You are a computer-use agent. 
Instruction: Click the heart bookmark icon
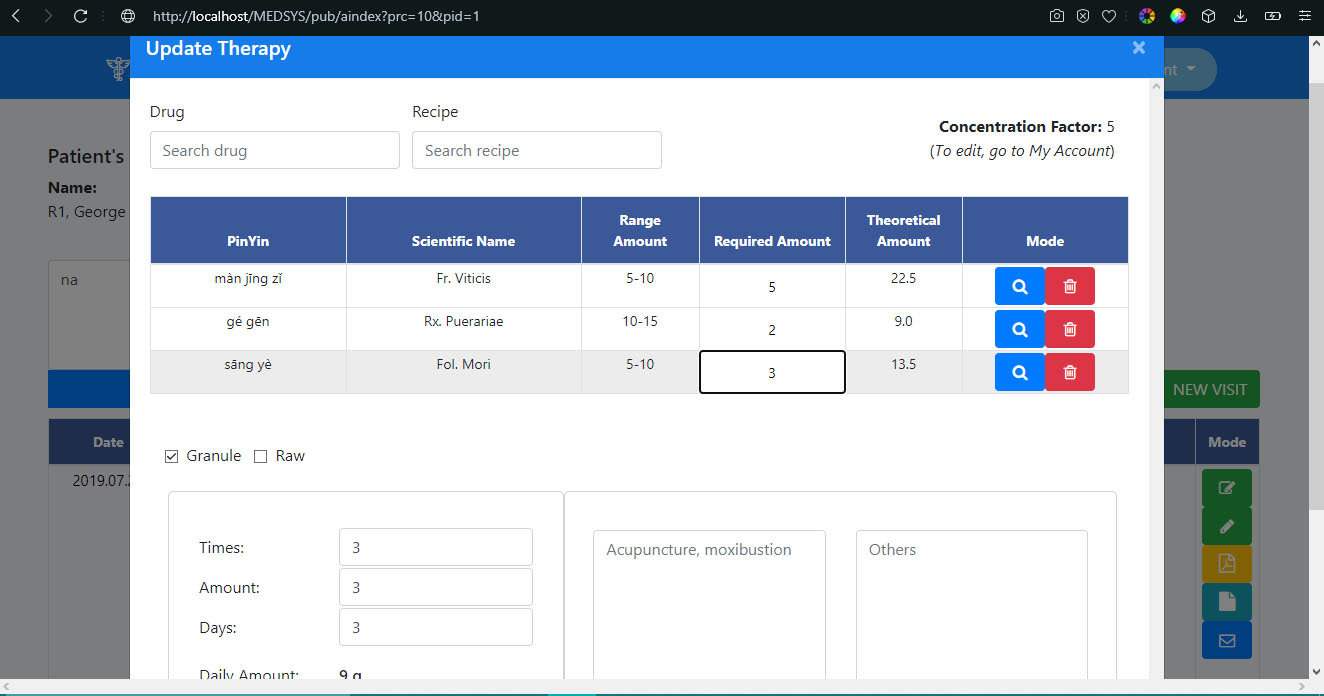[x=1109, y=16]
